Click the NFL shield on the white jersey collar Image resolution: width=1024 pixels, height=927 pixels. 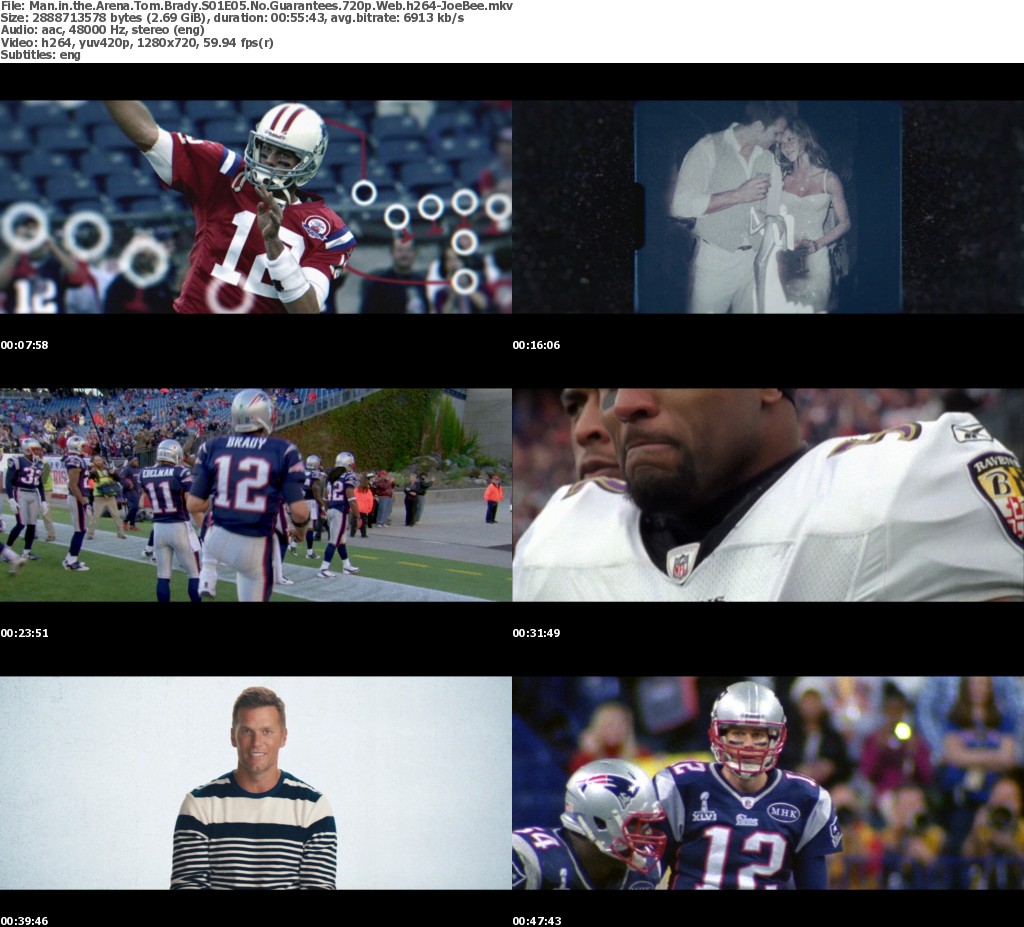682,564
